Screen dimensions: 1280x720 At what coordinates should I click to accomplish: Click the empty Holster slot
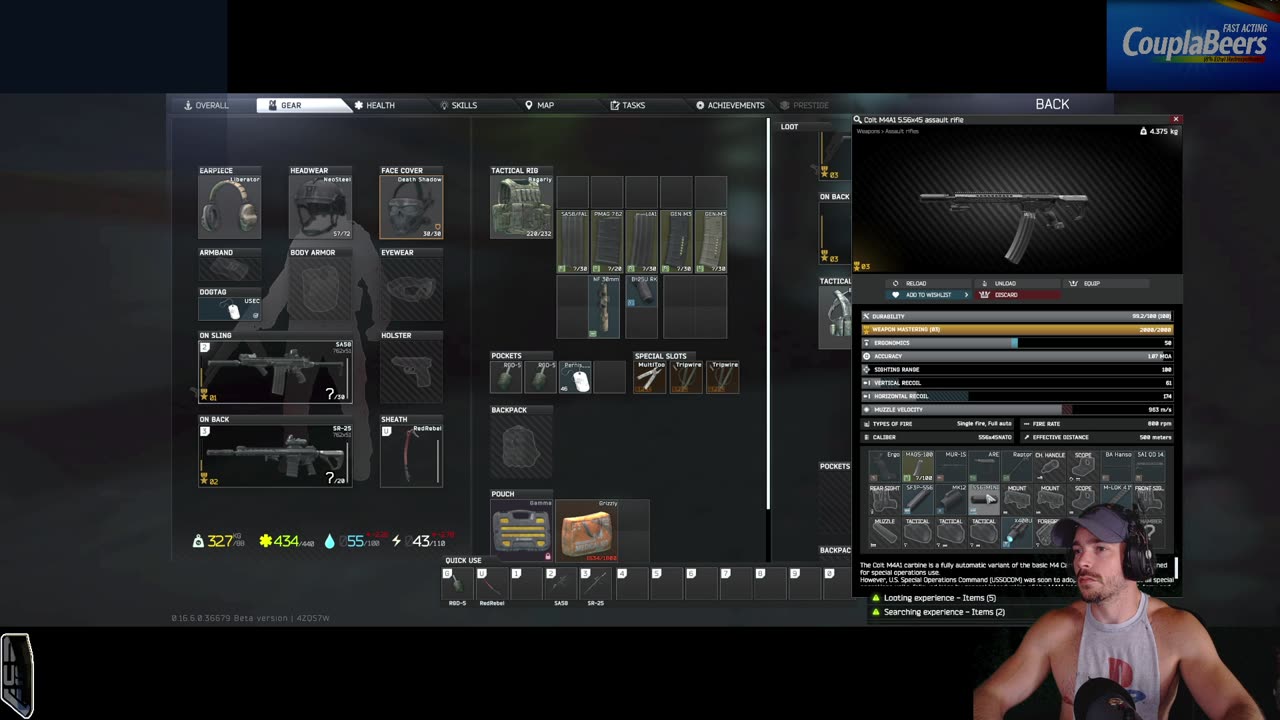coord(411,372)
